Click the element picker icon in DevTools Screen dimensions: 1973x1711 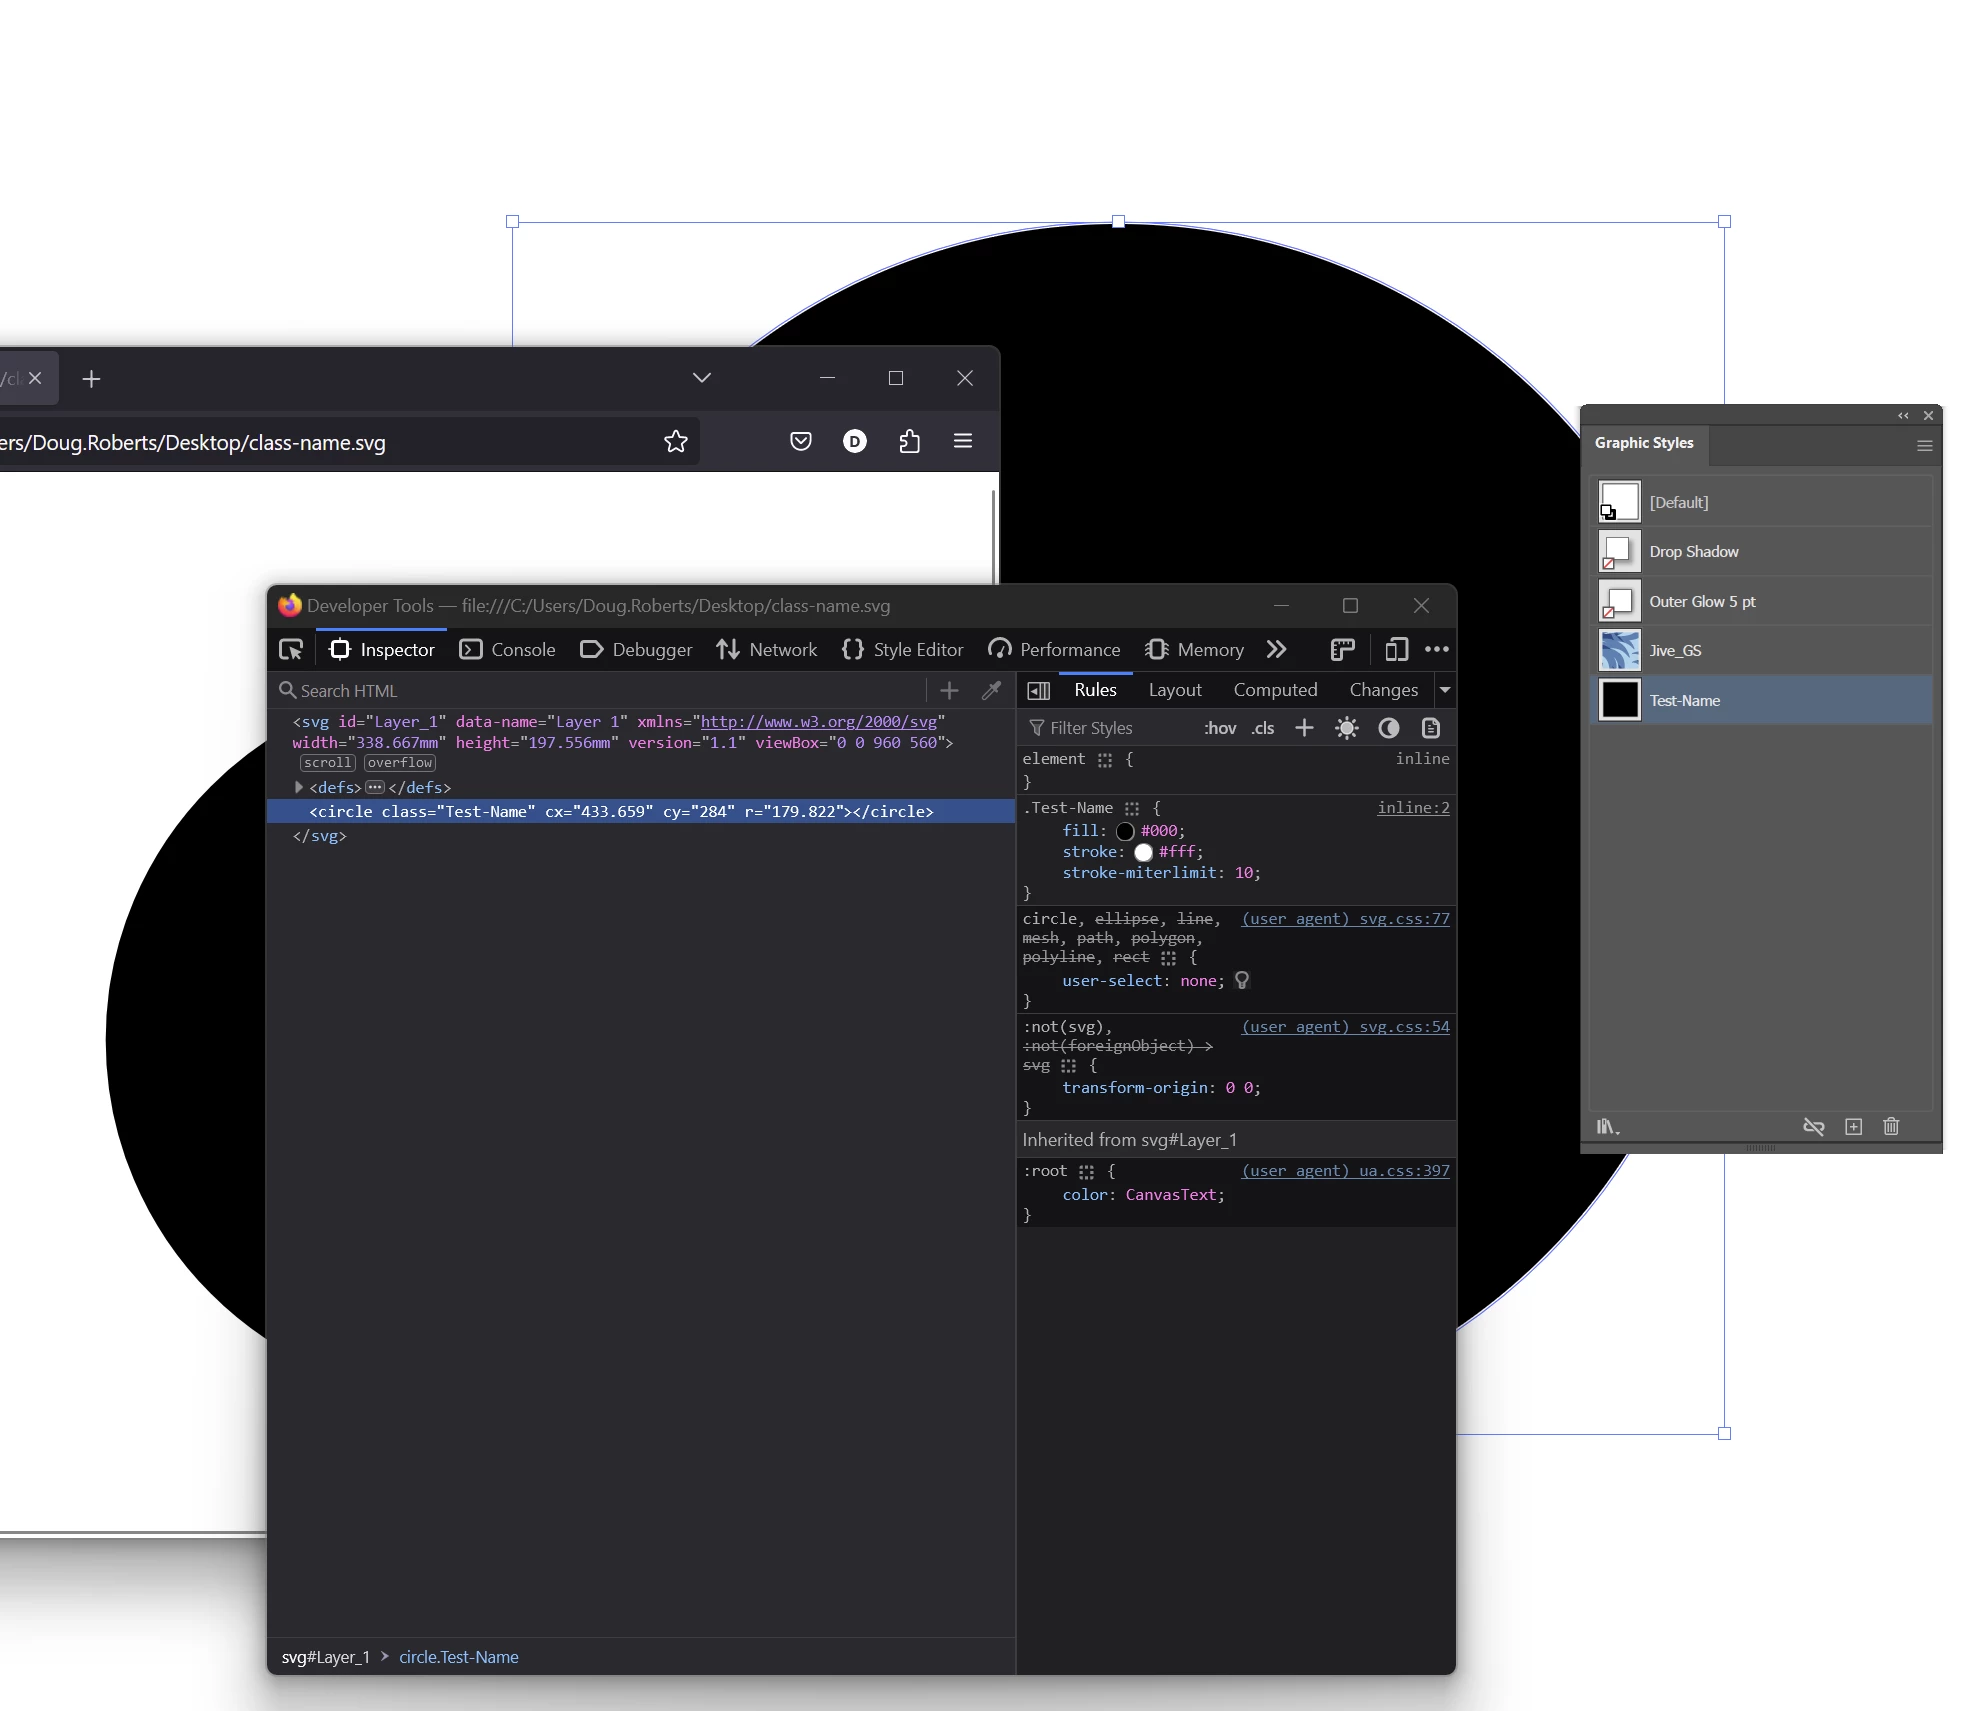(x=291, y=650)
